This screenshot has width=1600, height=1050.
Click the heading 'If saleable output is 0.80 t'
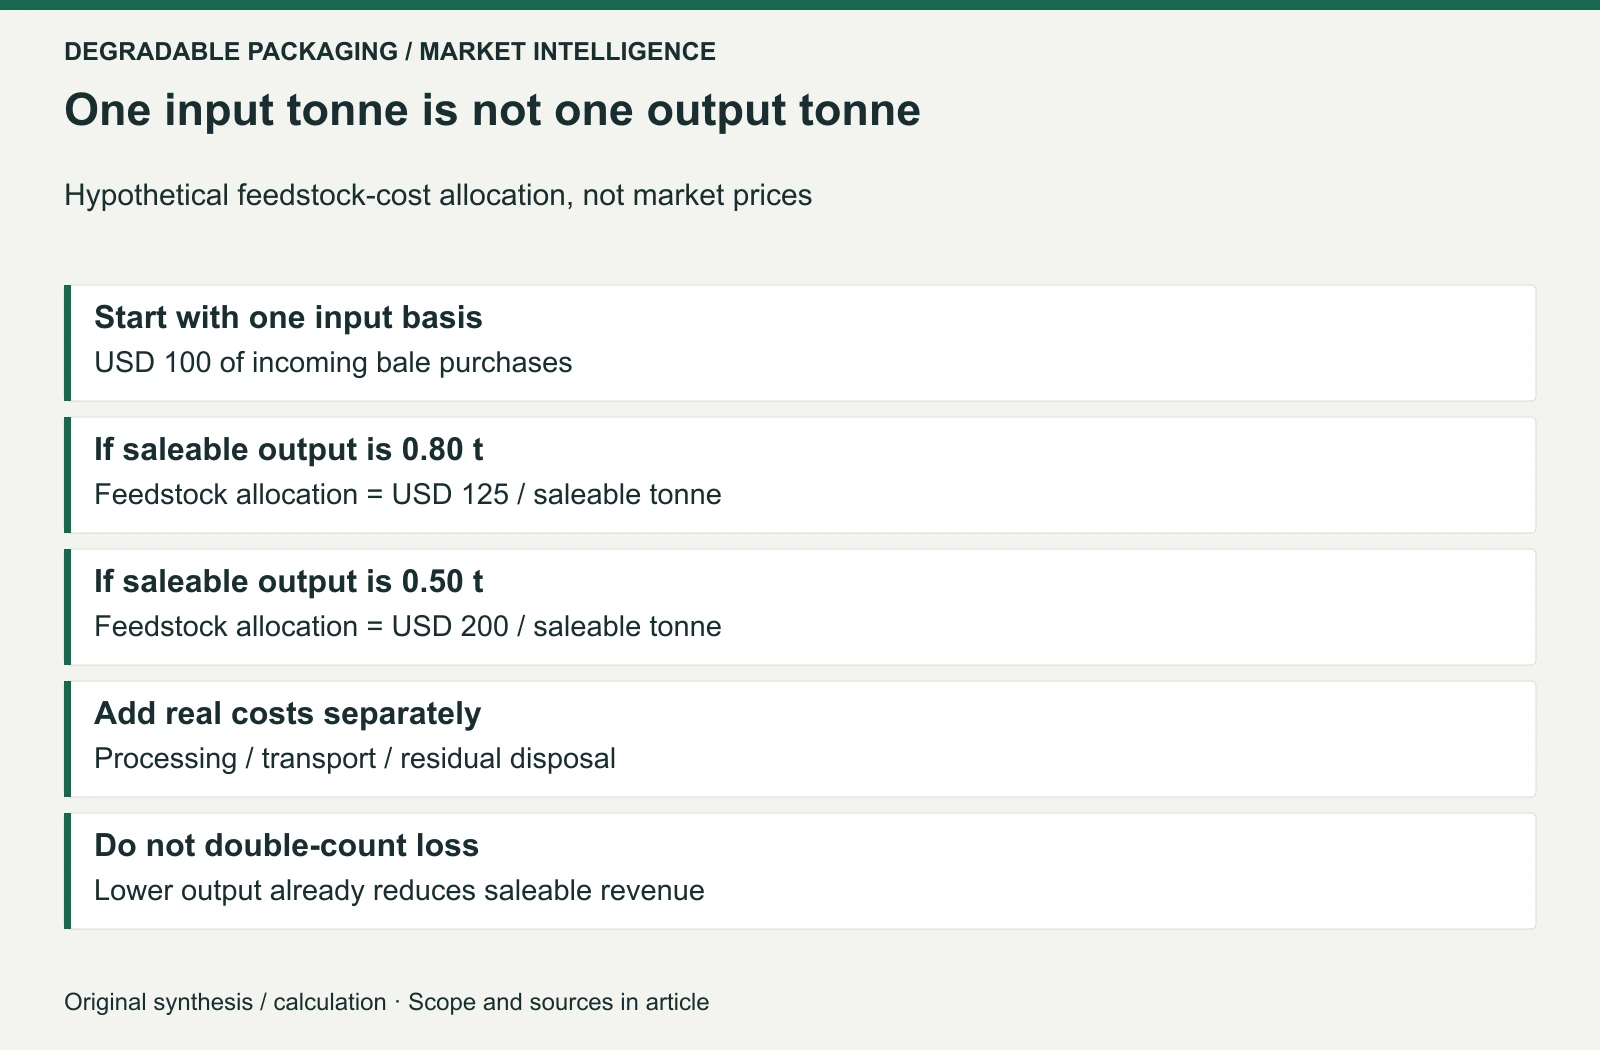tap(288, 449)
